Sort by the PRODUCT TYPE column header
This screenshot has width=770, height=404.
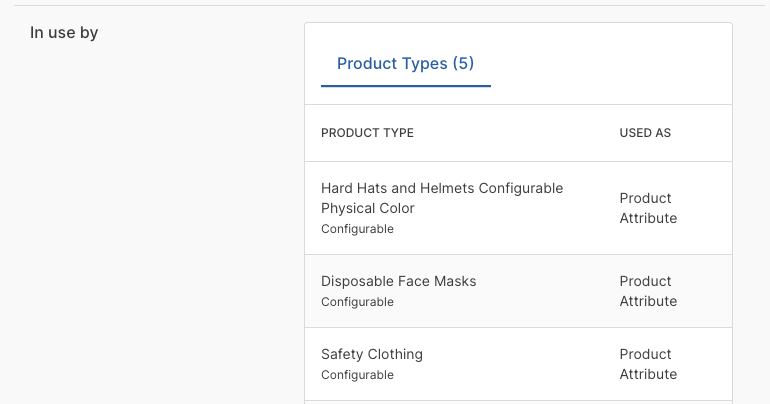pyautogui.click(x=367, y=133)
